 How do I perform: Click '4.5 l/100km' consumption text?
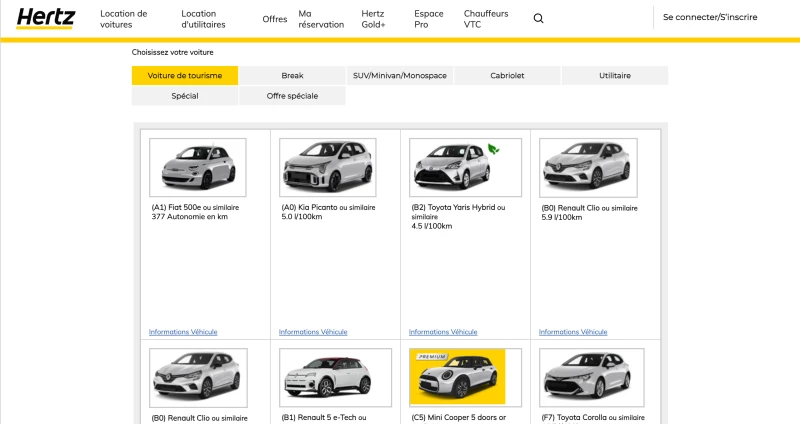(x=432, y=226)
